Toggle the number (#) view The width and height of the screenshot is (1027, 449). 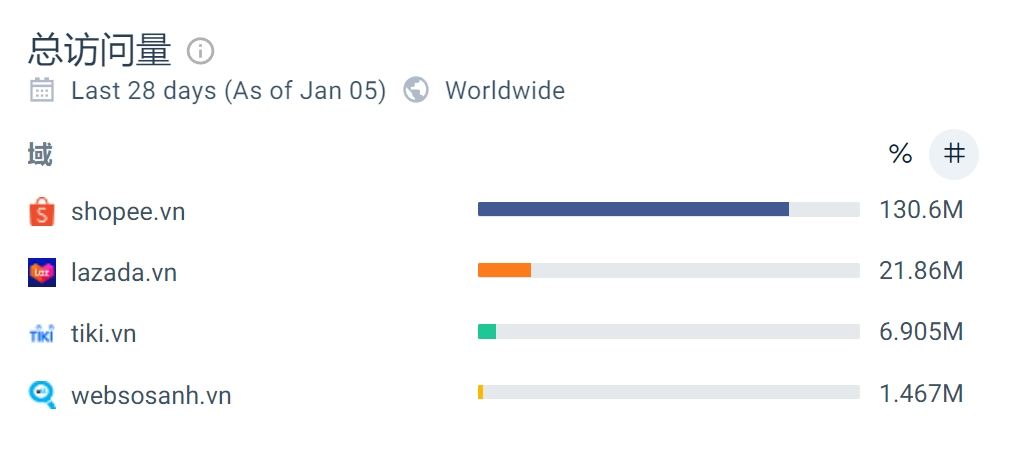954,154
